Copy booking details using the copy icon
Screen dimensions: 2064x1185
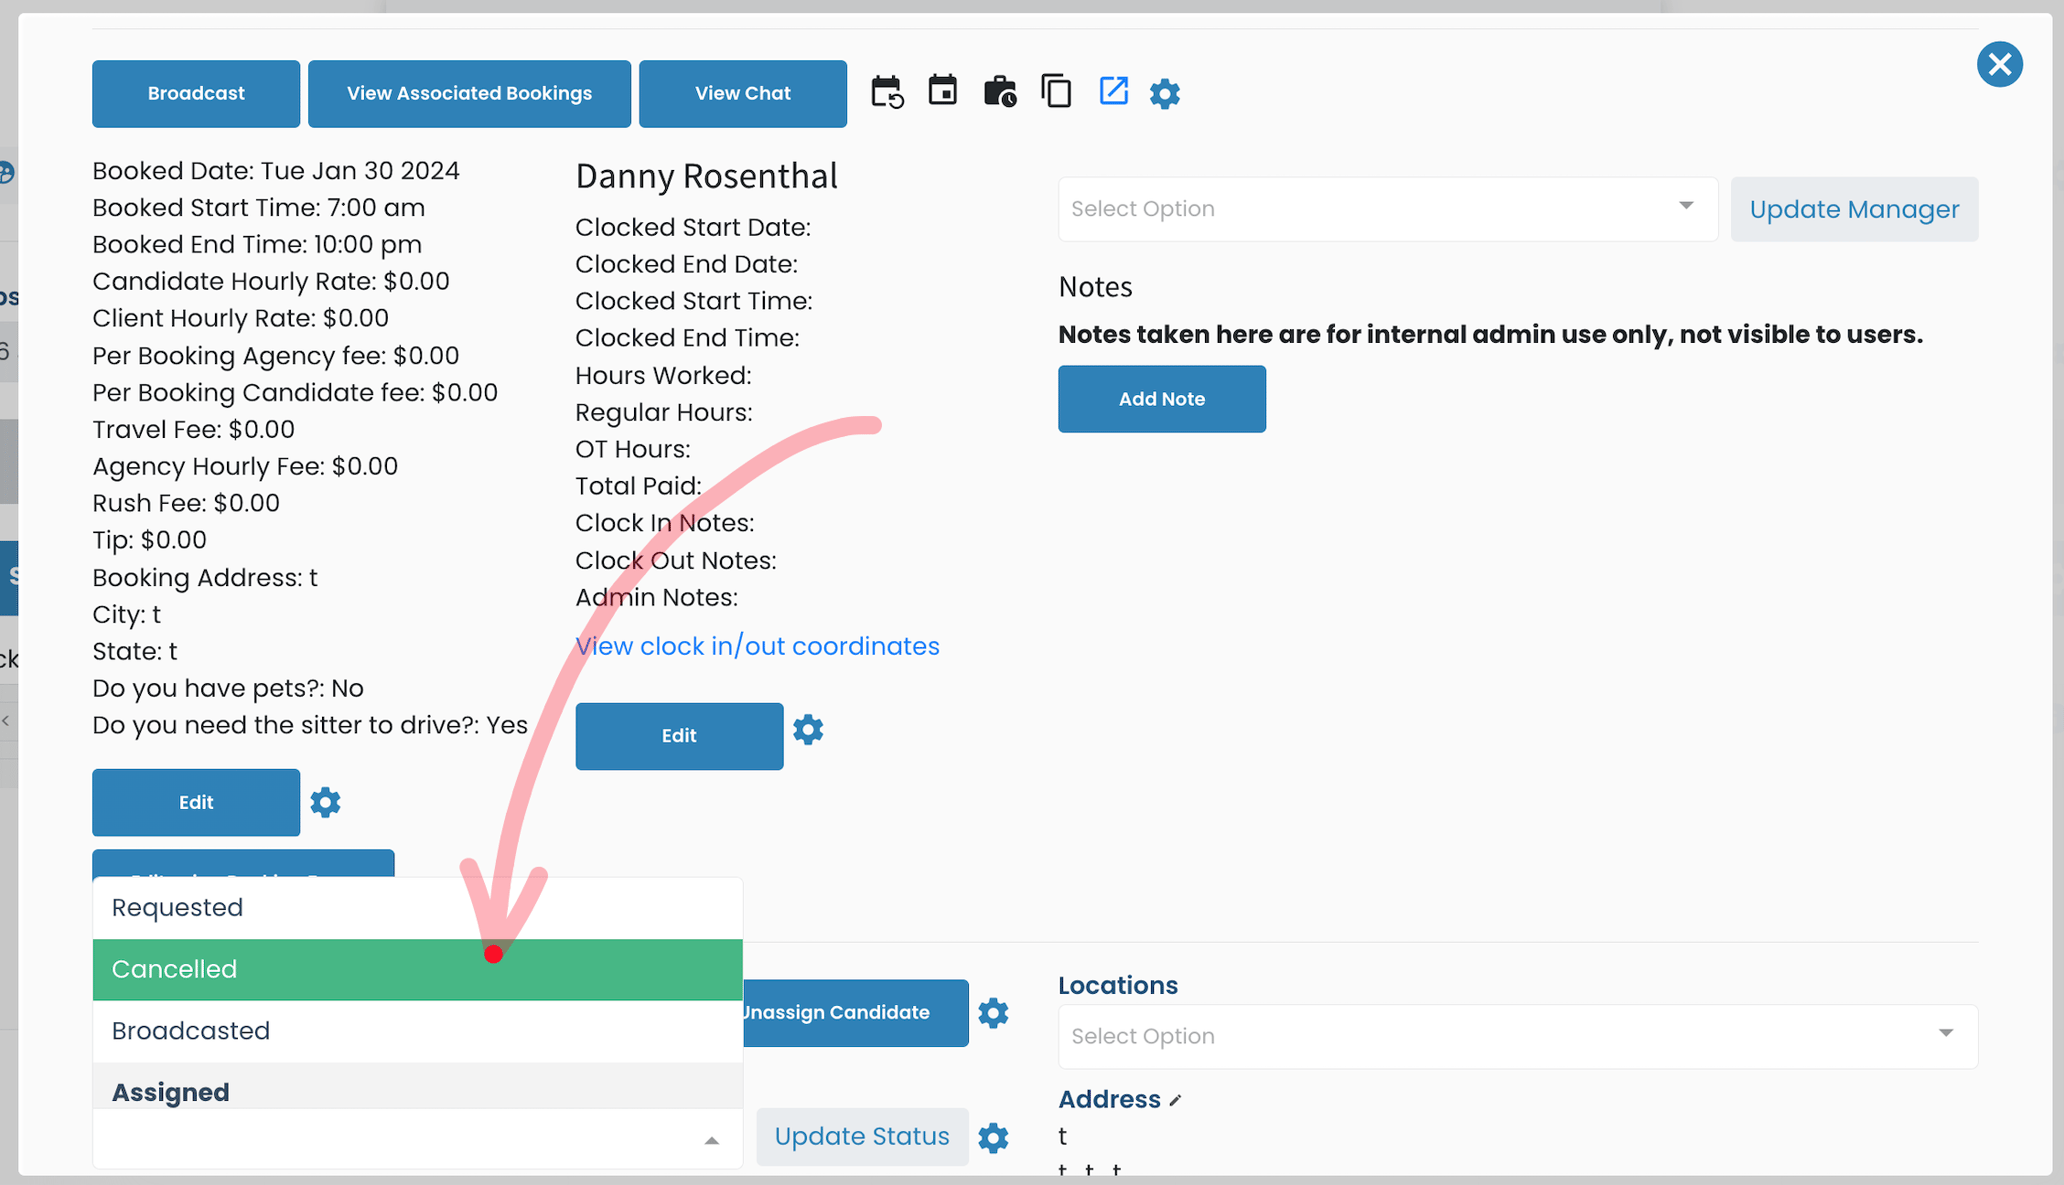click(1056, 92)
